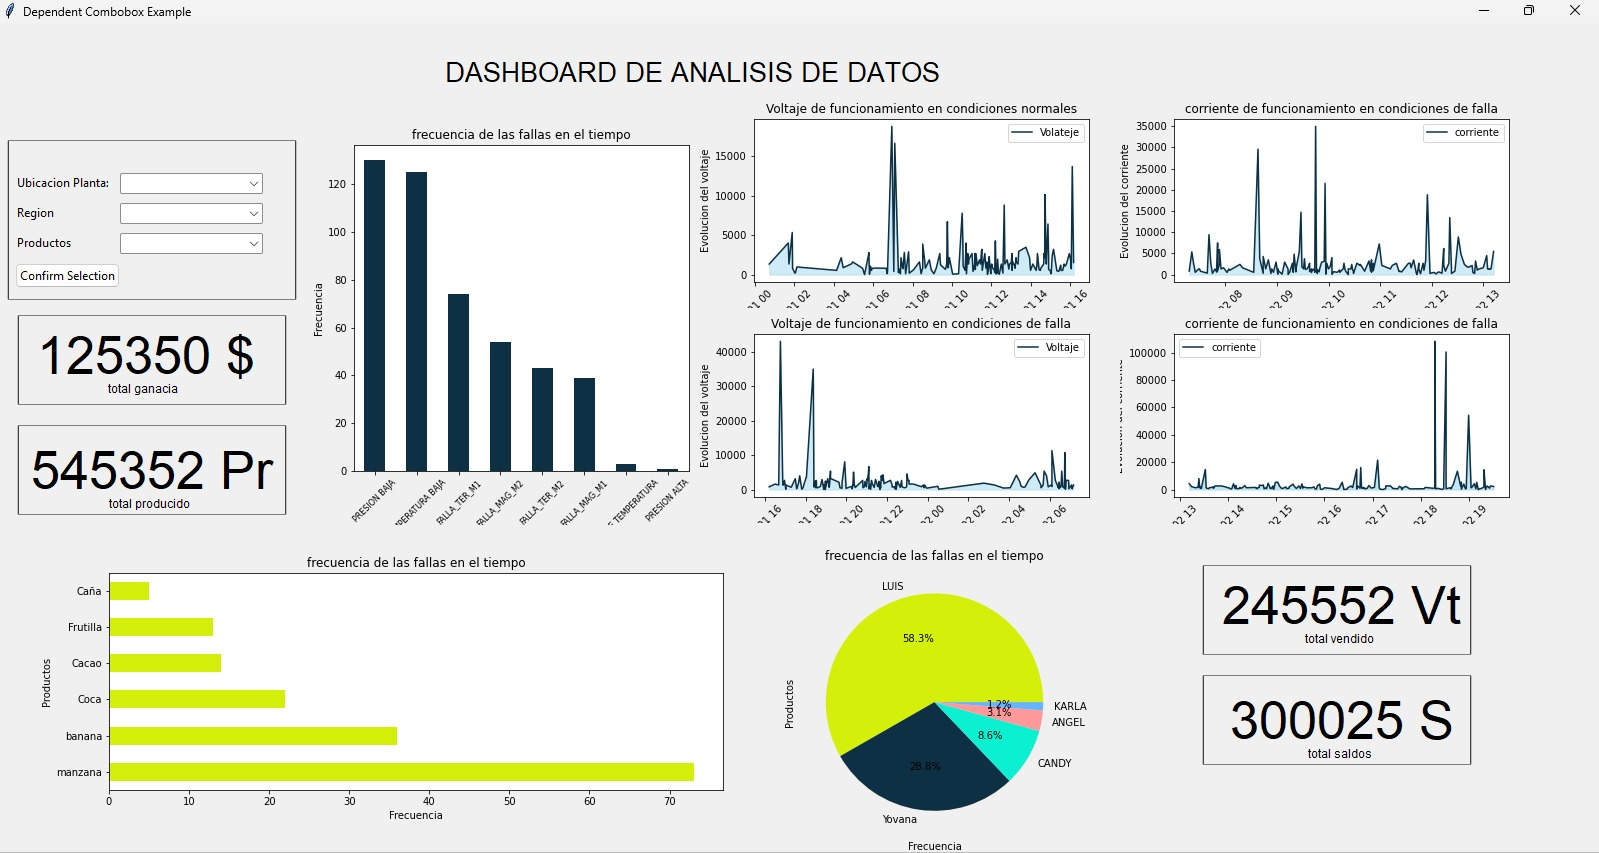Open the Productos combobox arrow
The height and width of the screenshot is (853, 1599).
pos(254,244)
